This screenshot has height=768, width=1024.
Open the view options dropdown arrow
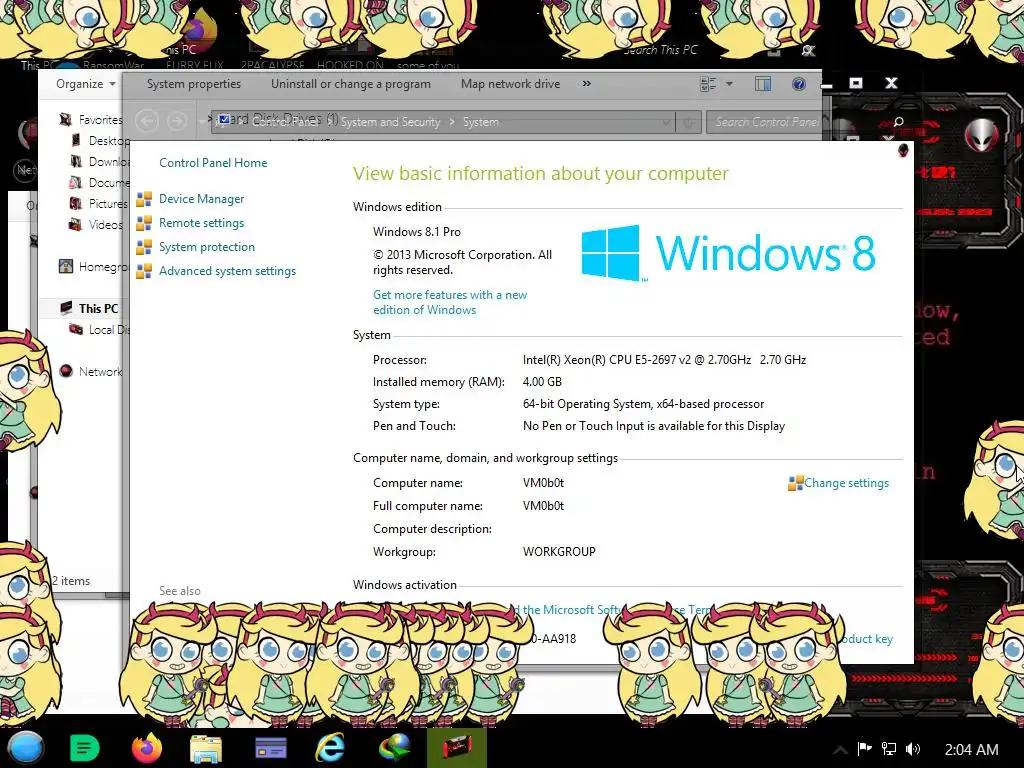pyautogui.click(x=729, y=84)
